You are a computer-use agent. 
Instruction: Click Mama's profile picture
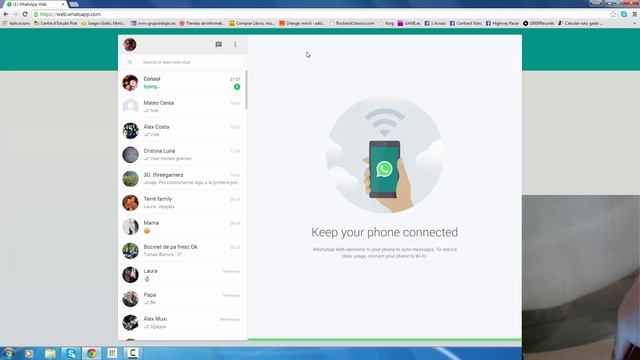[x=130, y=227]
